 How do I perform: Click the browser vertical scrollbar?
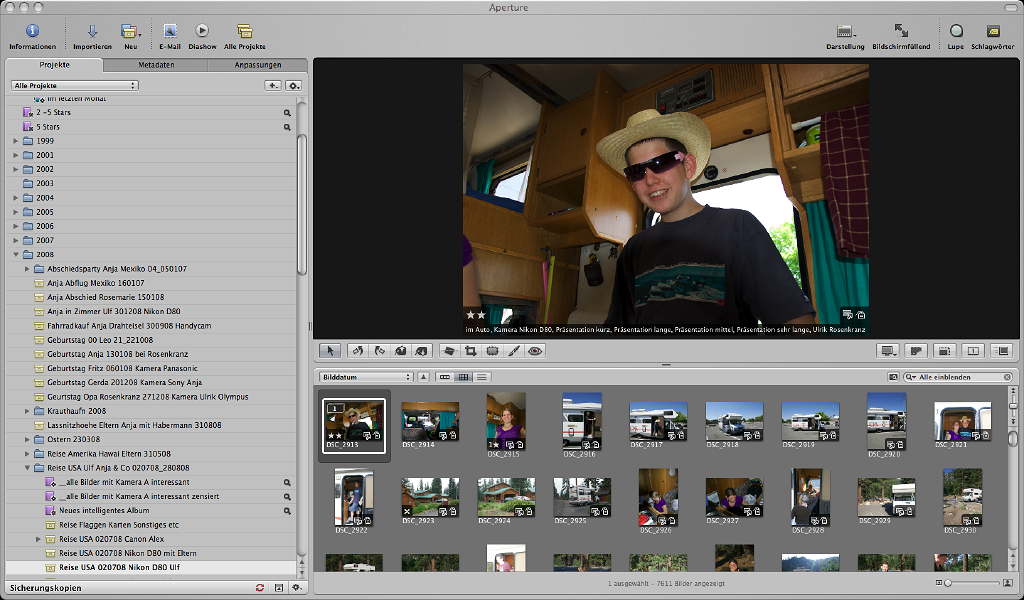[x=1014, y=439]
